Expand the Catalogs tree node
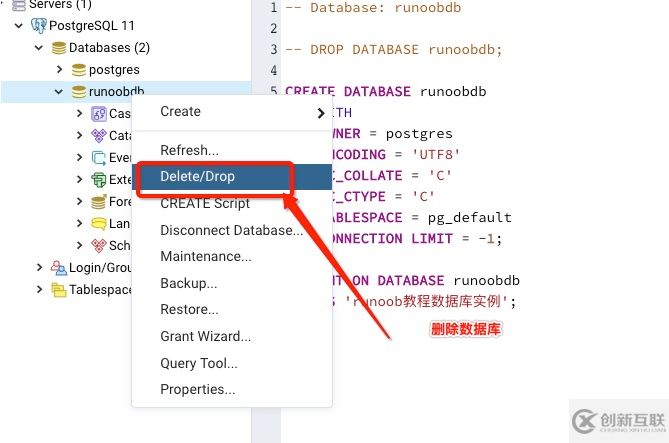 click(x=79, y=136)
